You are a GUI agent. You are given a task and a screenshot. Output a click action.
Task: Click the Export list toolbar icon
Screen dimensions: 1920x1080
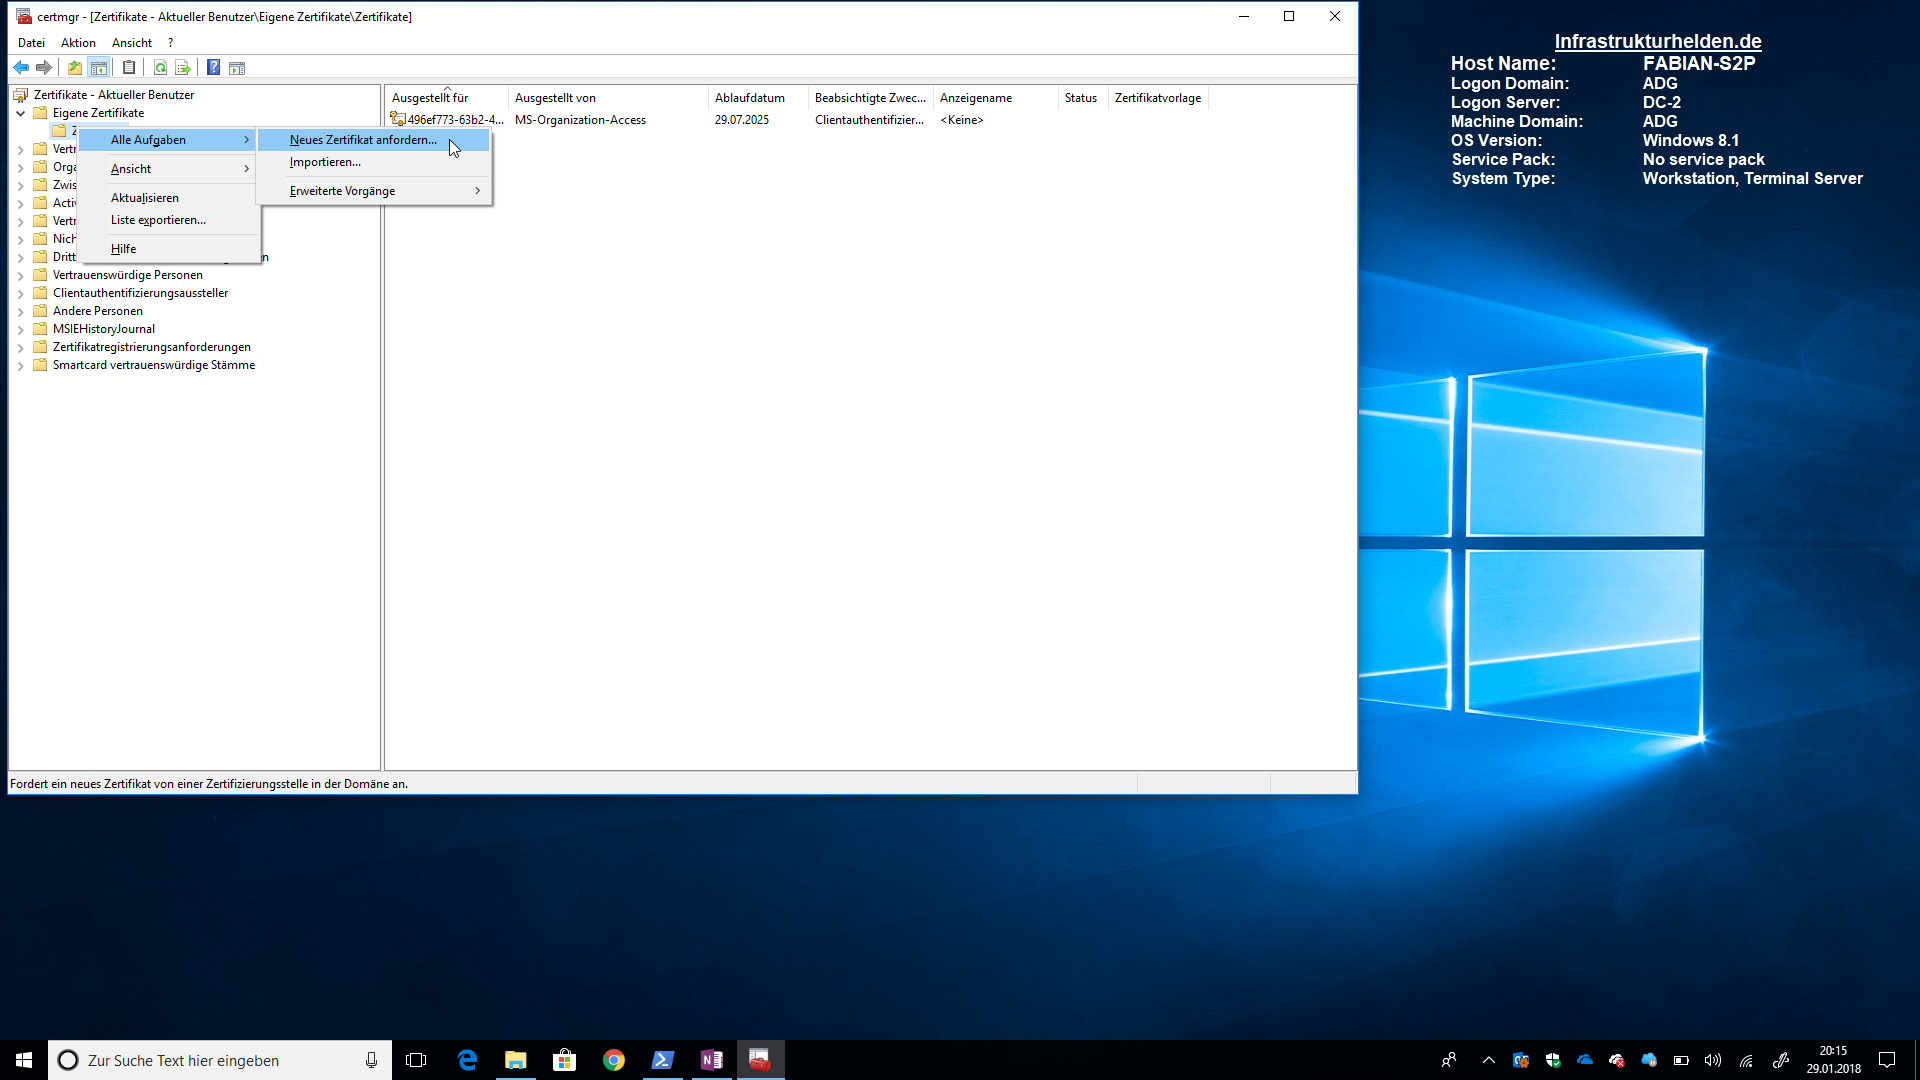[x=183, y=68]
